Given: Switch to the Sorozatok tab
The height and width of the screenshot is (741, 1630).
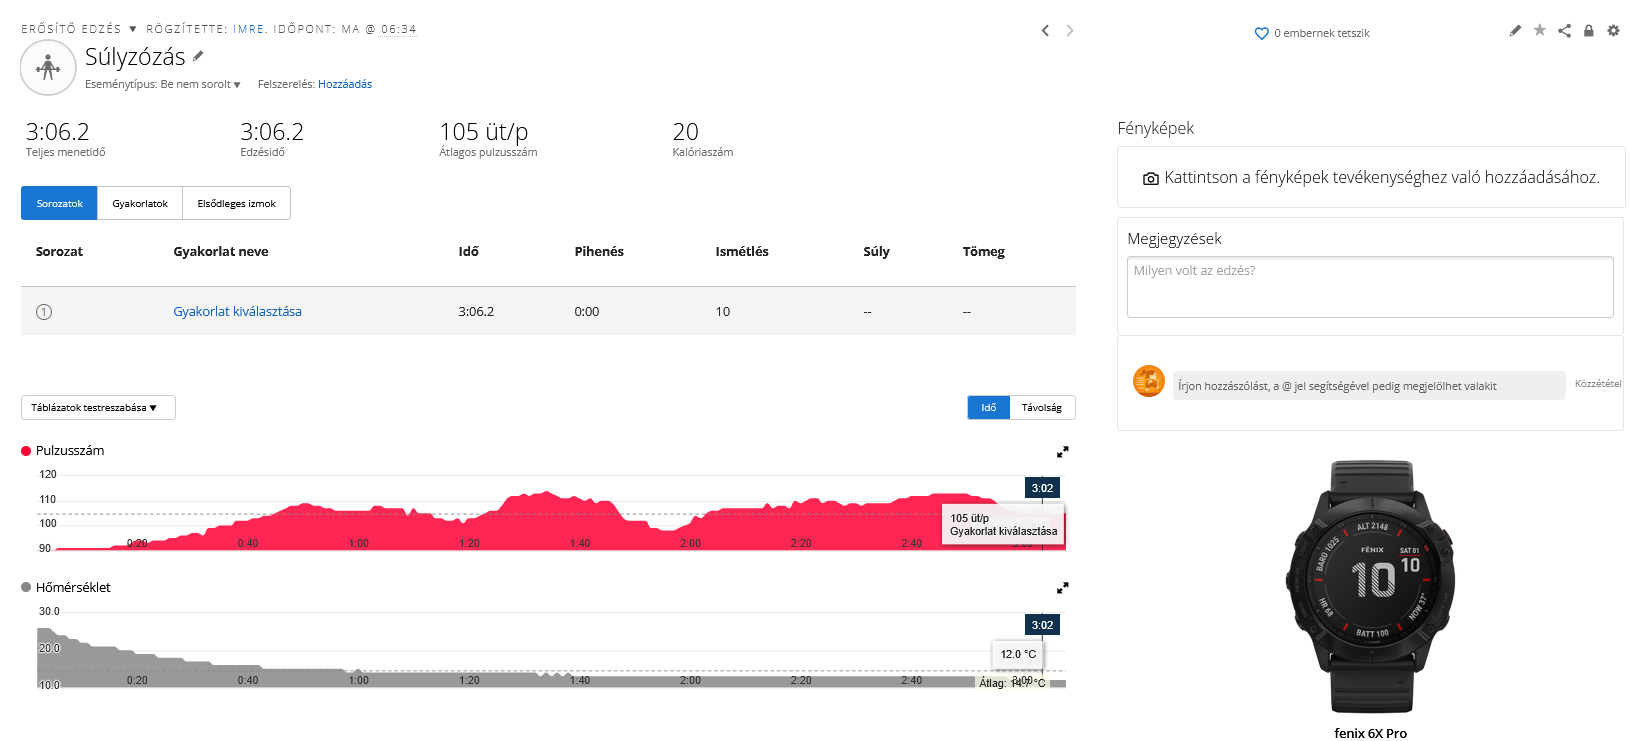Looking at the screenshot, I should tap(59, 203).
